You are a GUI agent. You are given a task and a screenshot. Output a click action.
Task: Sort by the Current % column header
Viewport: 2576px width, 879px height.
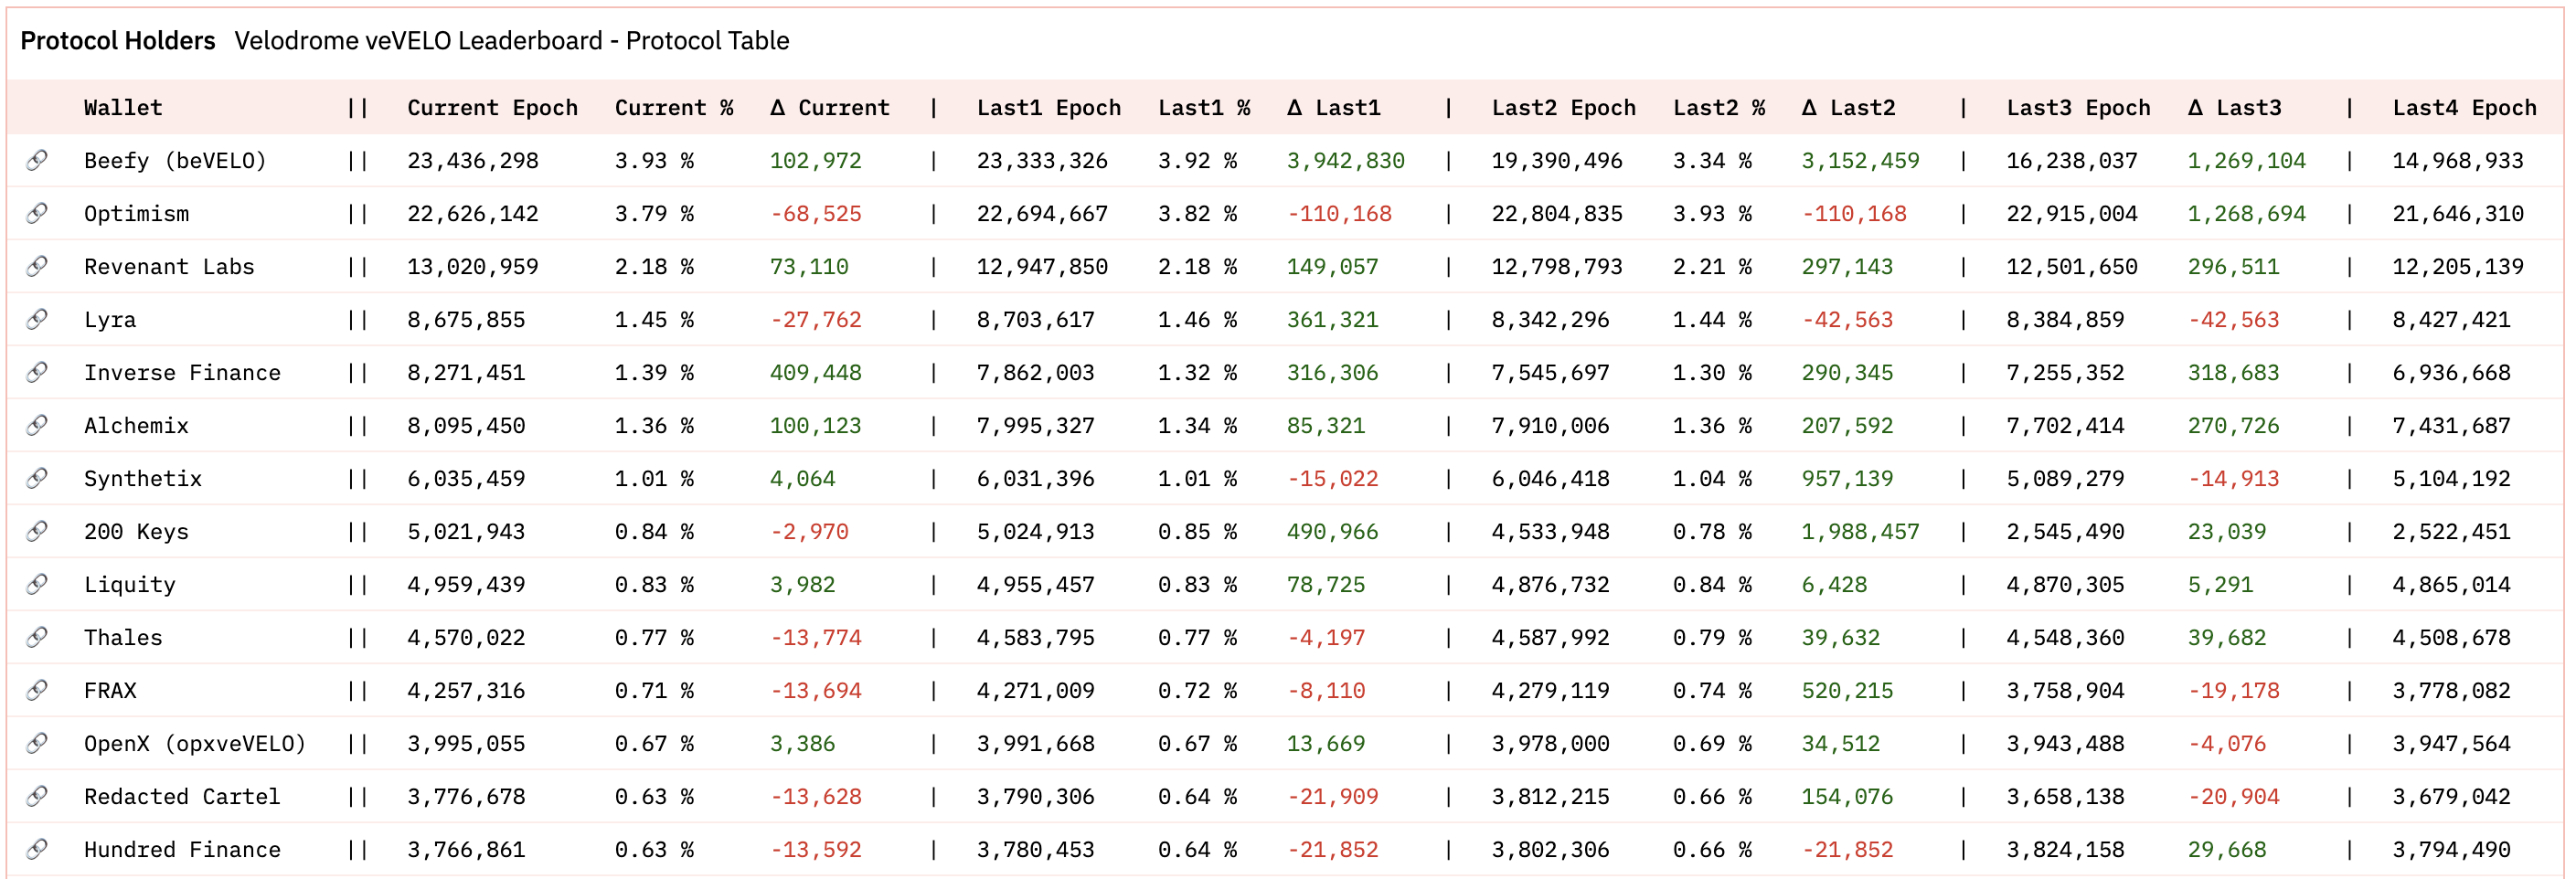[673, 108]
